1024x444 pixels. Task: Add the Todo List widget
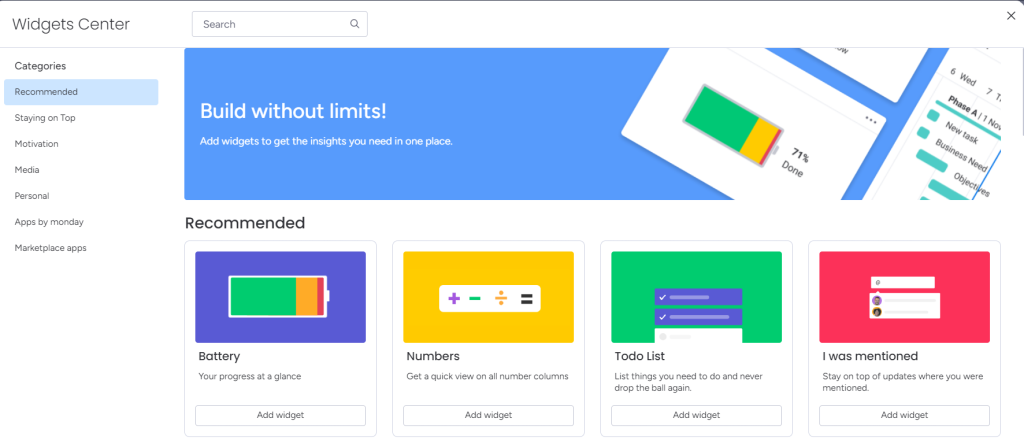pyautogui.click(x=696, y=415)
